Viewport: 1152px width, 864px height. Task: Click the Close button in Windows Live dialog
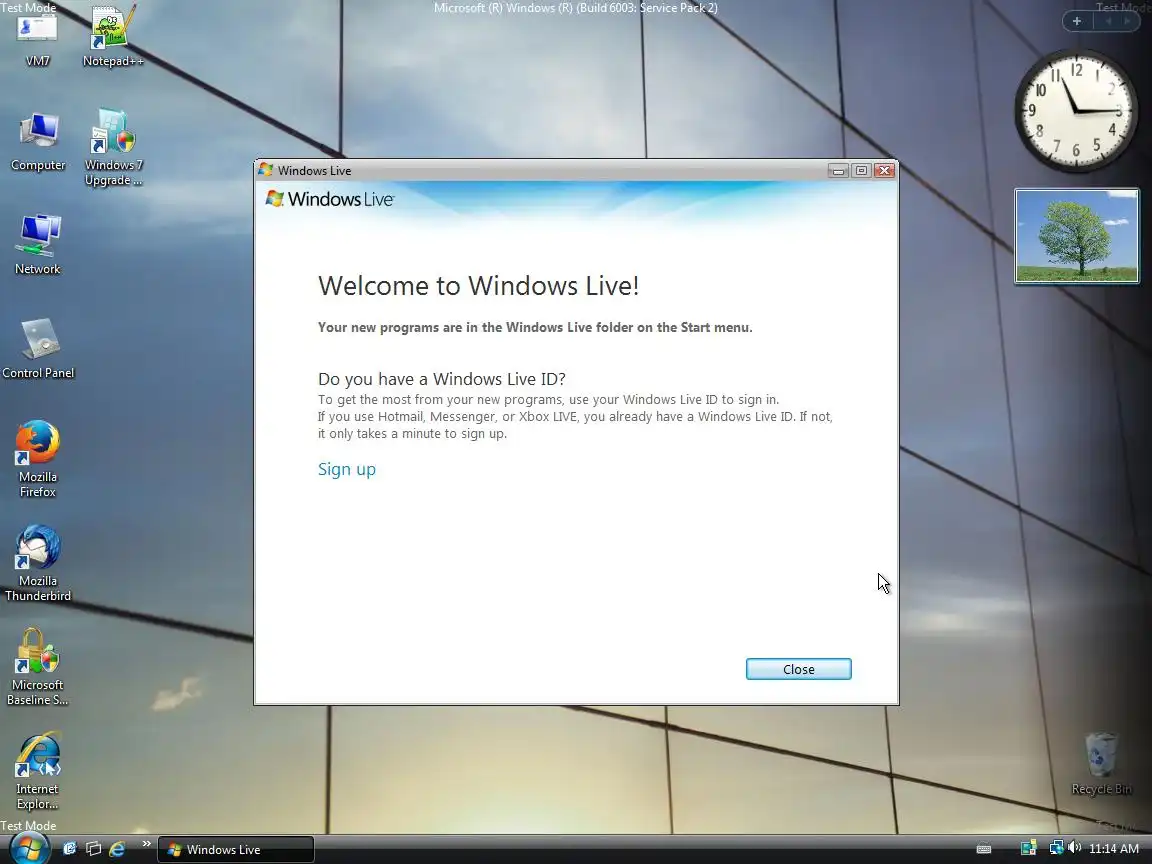coord(799,669)
